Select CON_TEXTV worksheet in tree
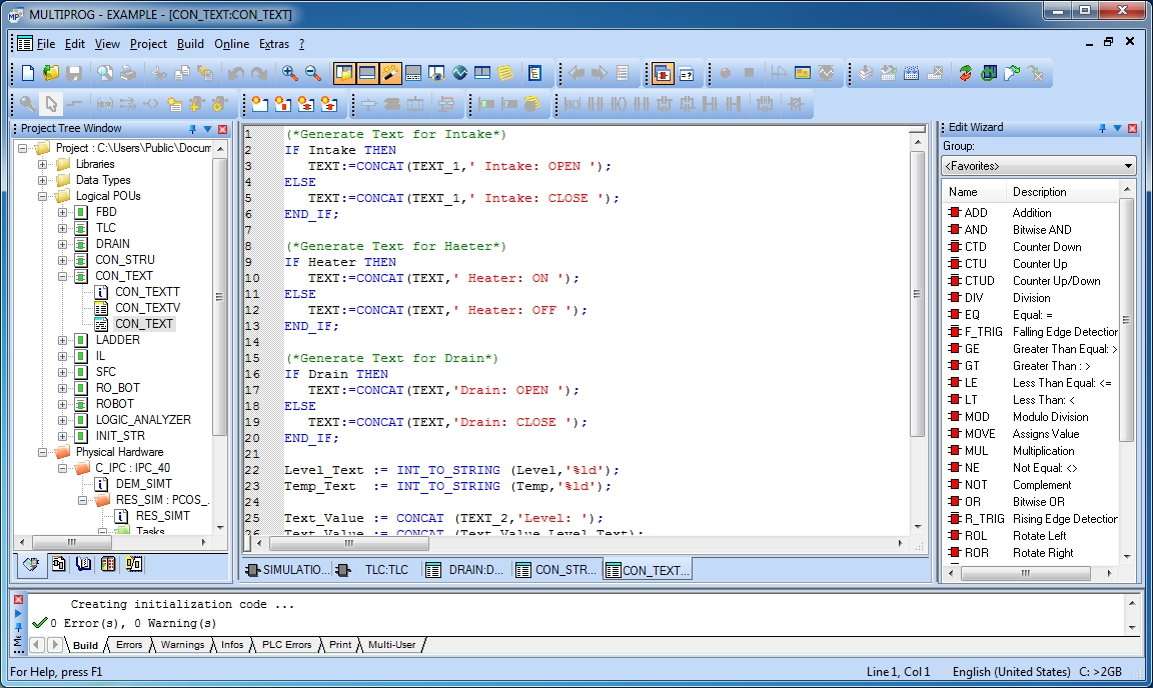Image resolution: width=1153 pixels, height=688 pixels. 147,308
